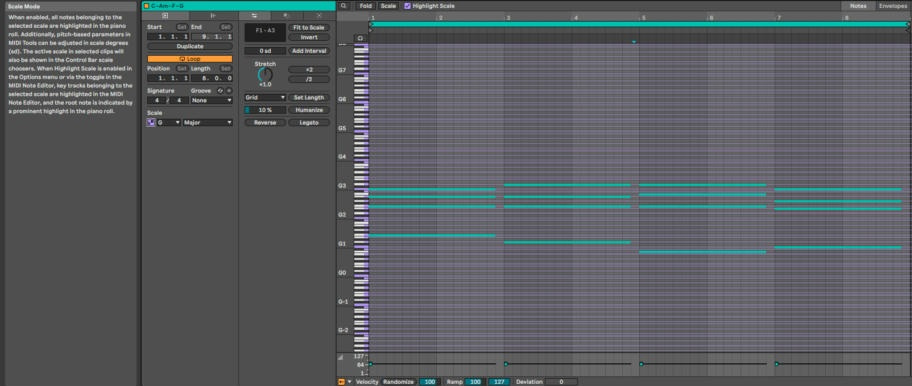Viewport: 912px width, 386px height.
Task: Click the Signature numerator field
Action: [x=156, y=100]
